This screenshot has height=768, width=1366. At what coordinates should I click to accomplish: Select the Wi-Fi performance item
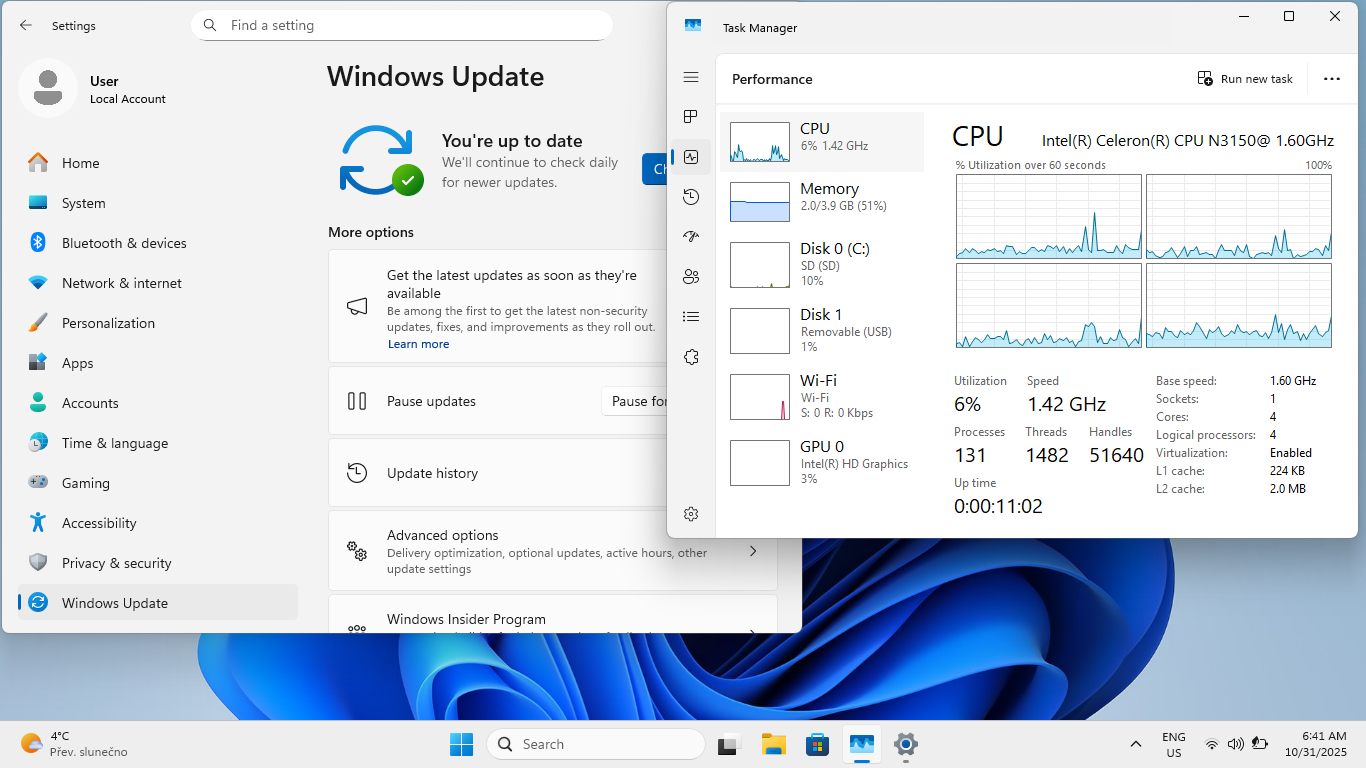point(822,396)
